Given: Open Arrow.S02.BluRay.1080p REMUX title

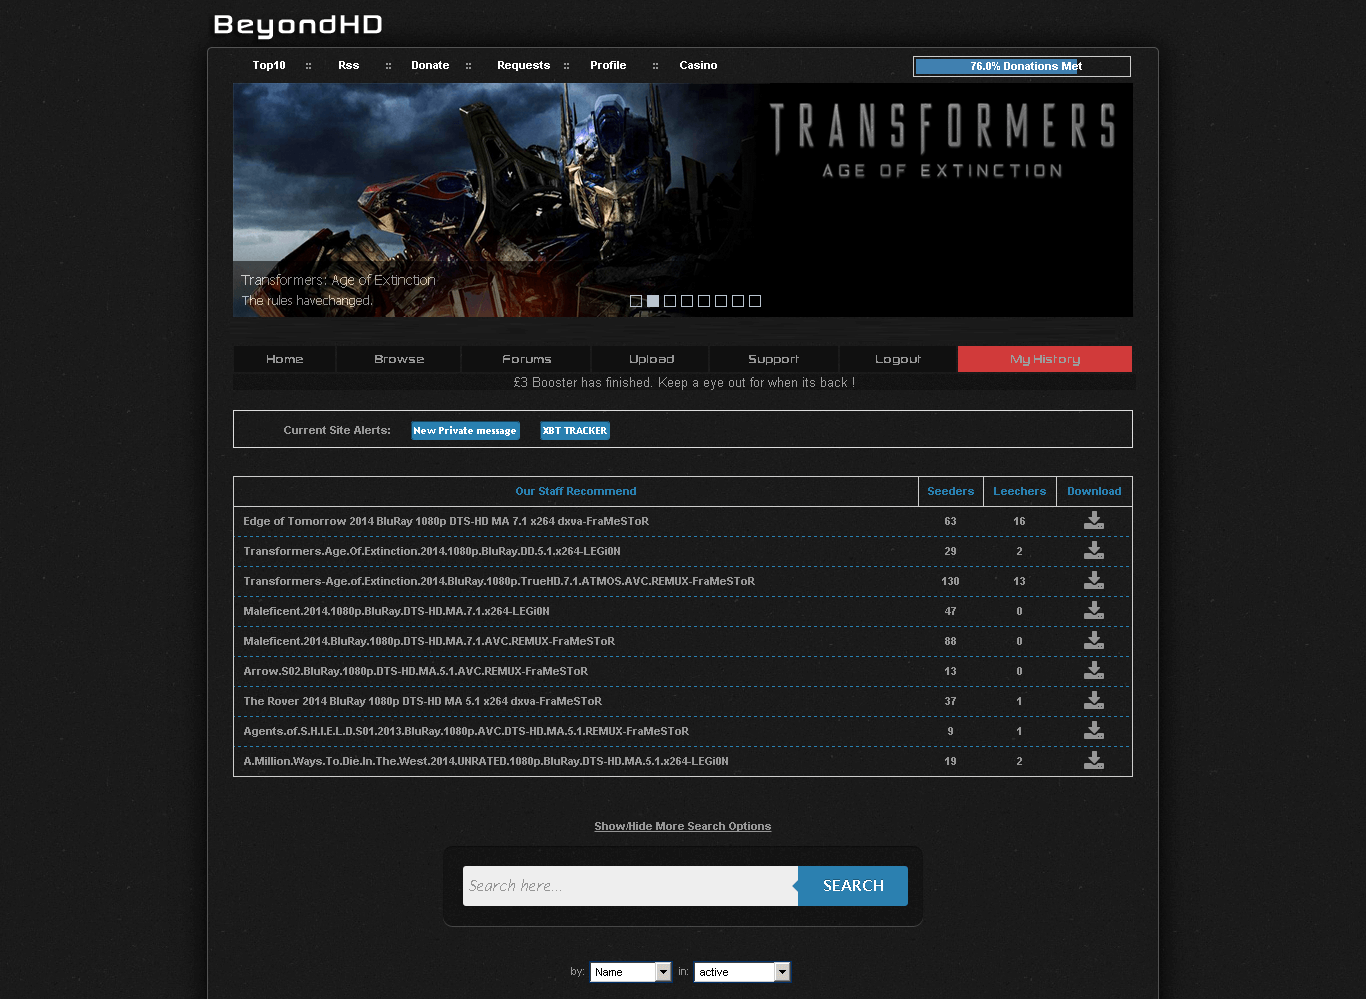Looking at the screenshot, I should coord(416,671).
